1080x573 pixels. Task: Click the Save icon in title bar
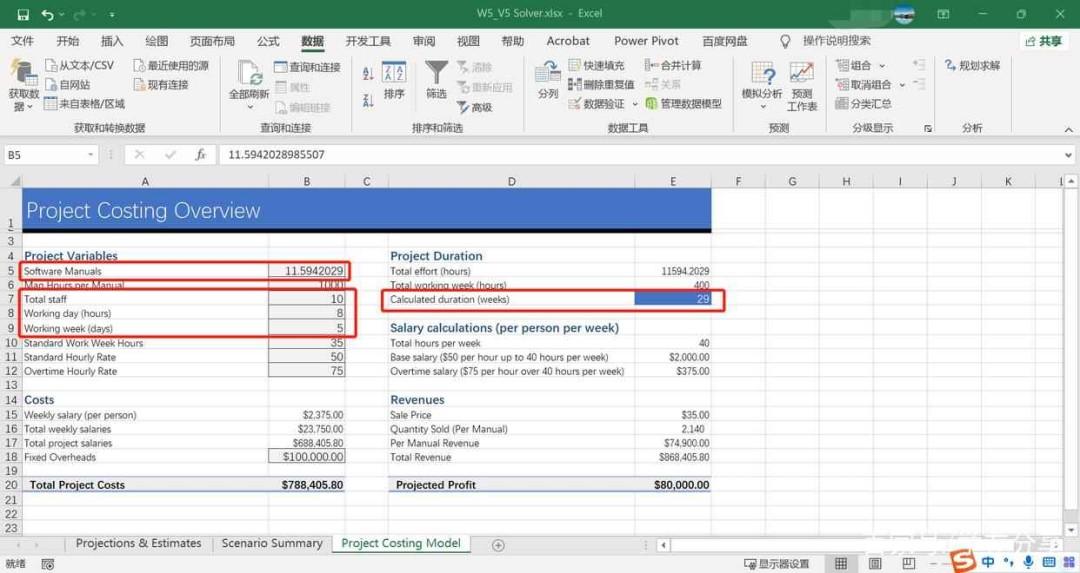pos(23,14)
